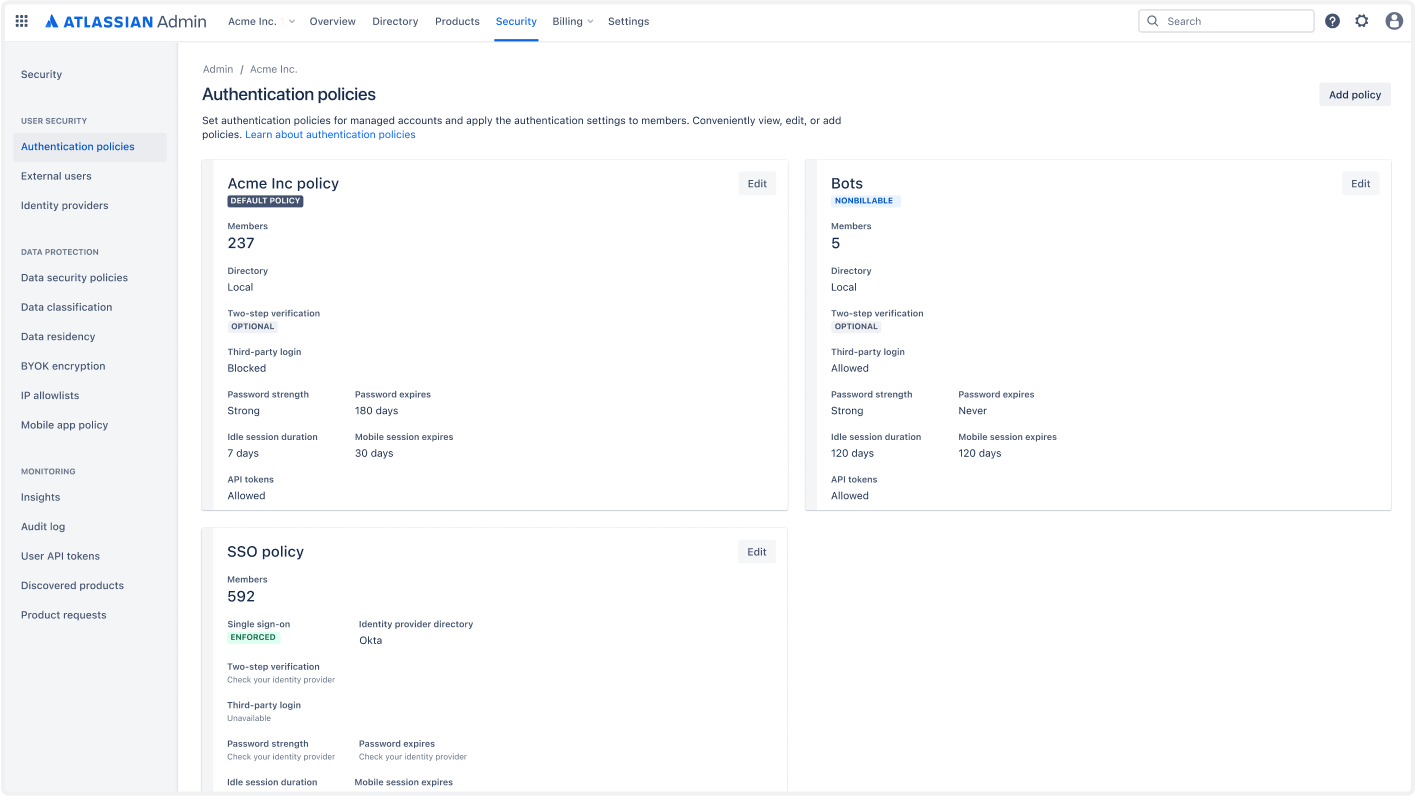Open the app switcher grid icon
Image resolution: width=1415 pixels, height=796 pixels.
(x=21, y=20)
